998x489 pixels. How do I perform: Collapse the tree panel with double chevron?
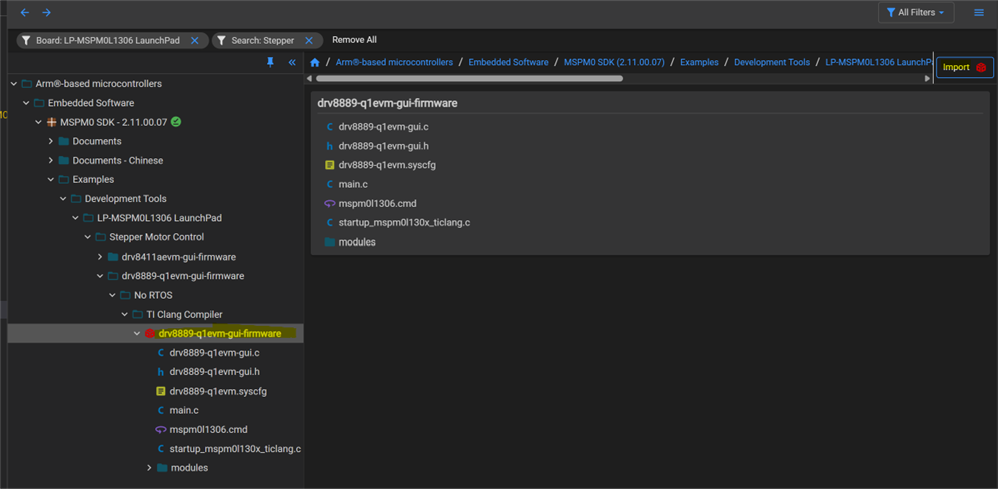coord(292,62)
